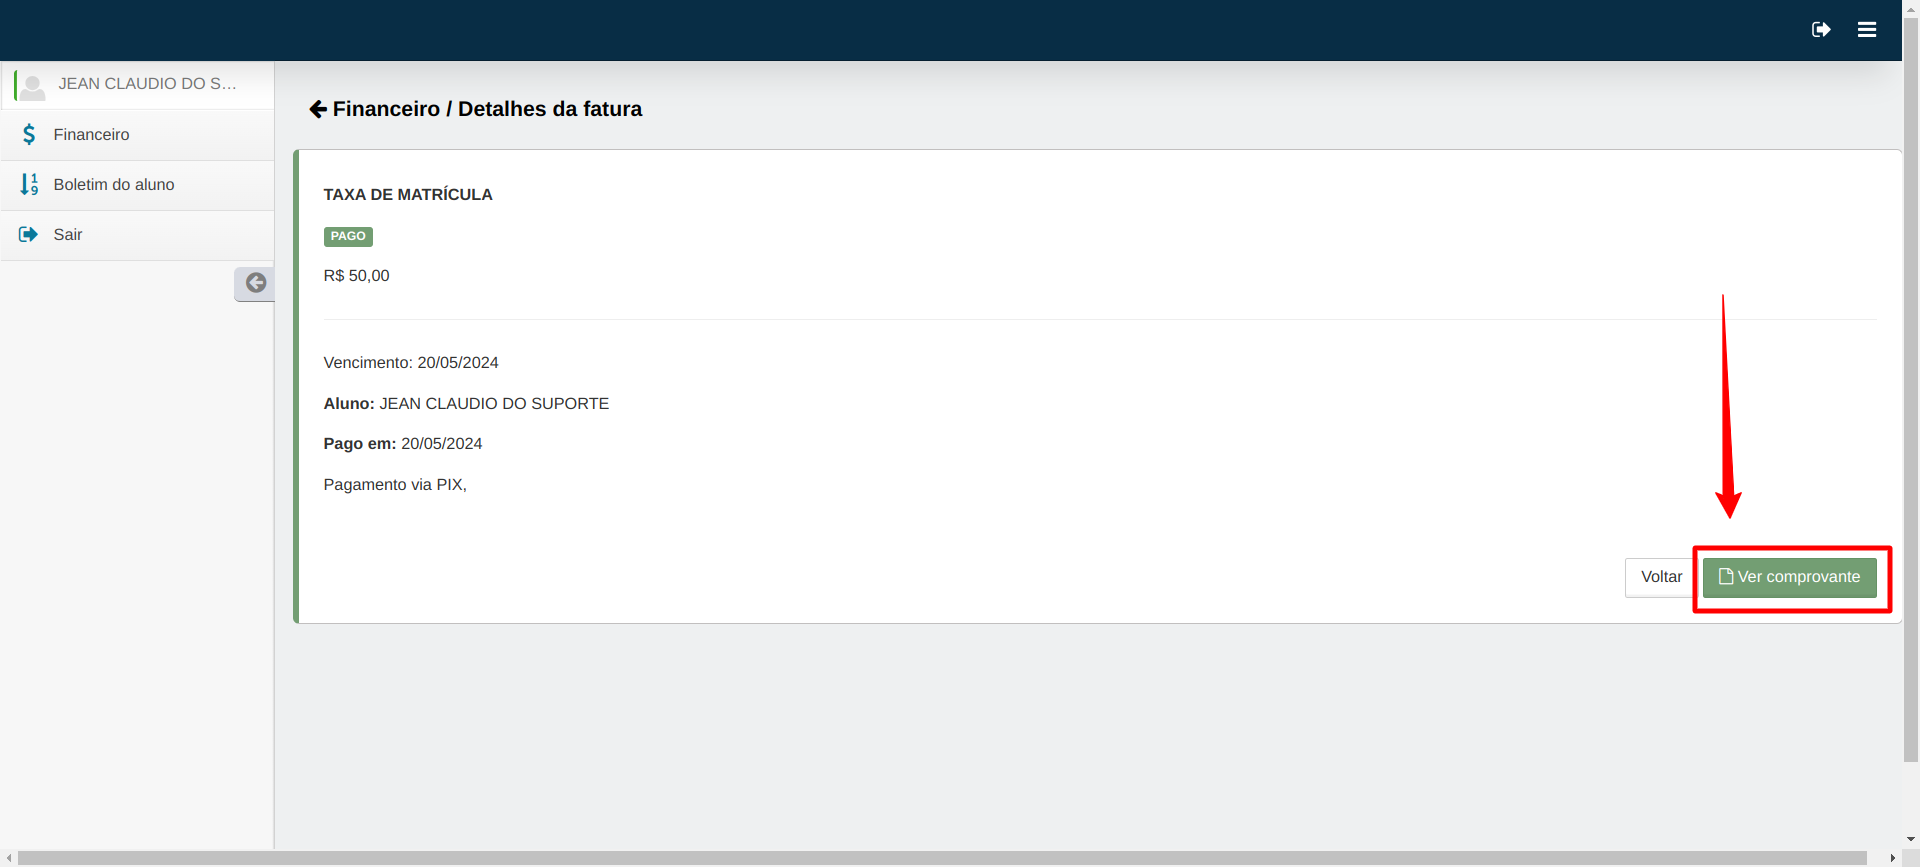Open the hamburger menu icon
The image size is (1920, 867).
coord(1867,30)
